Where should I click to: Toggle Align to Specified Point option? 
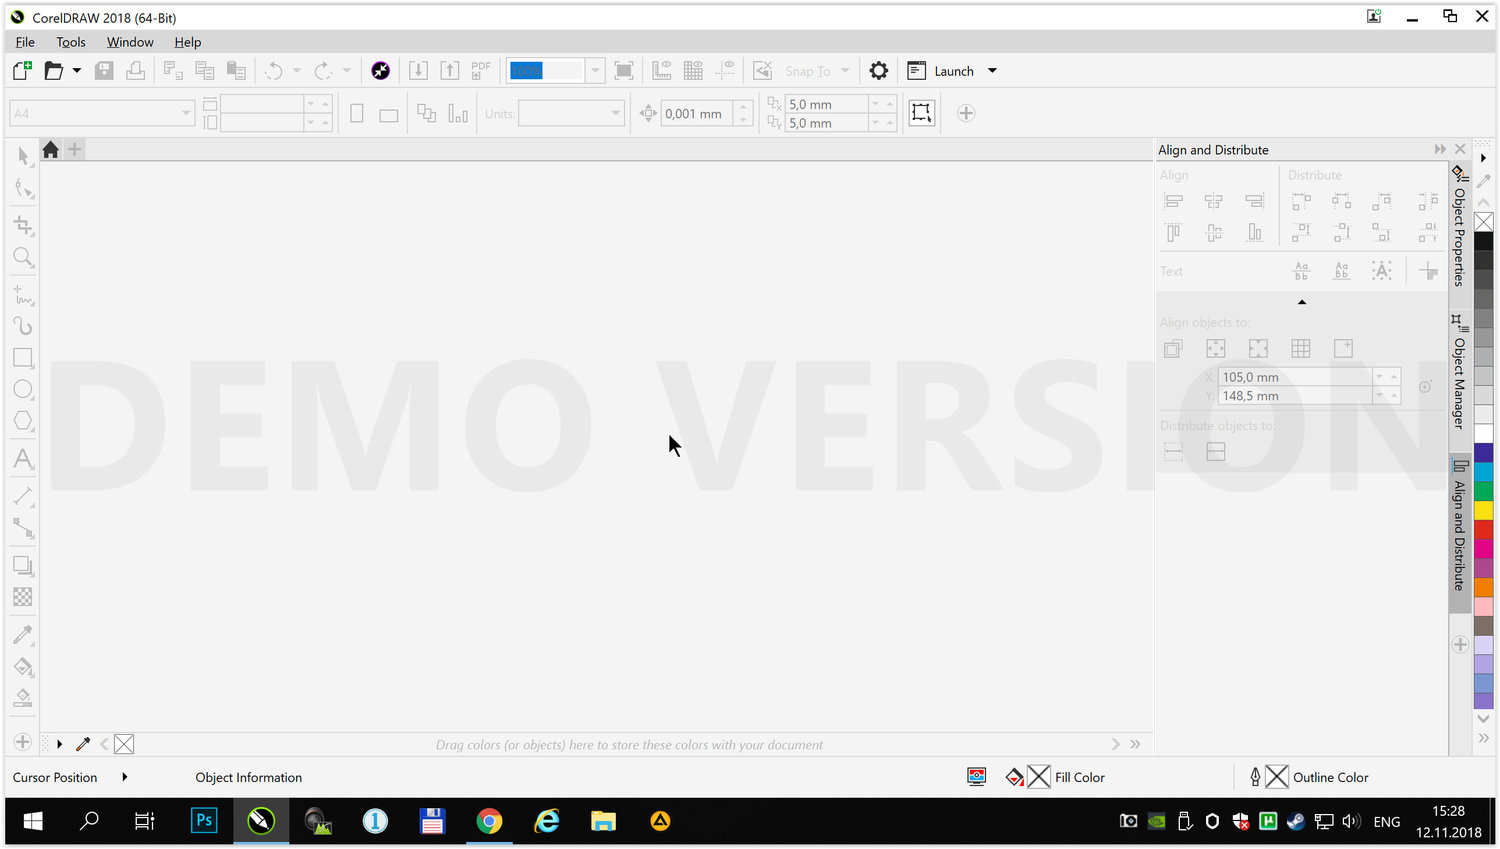(1343, 348)
